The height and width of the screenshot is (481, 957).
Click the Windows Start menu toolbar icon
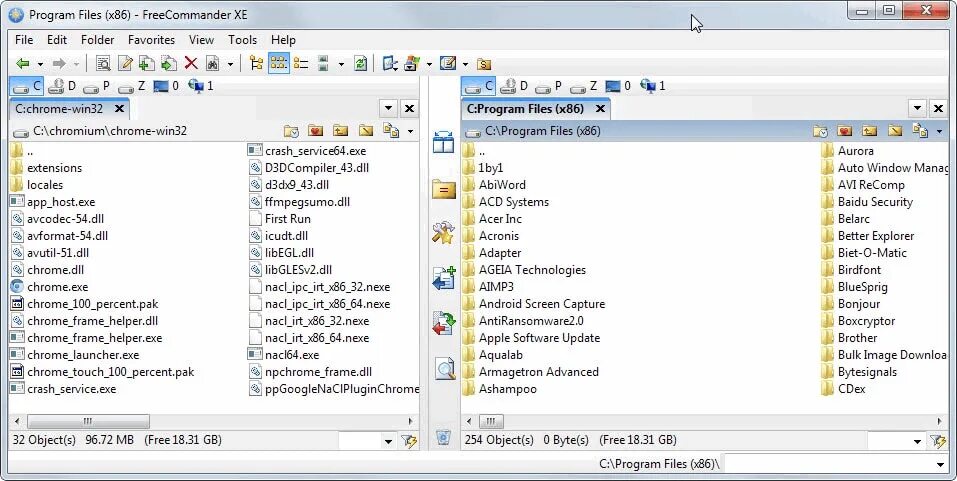pos(412,63)
